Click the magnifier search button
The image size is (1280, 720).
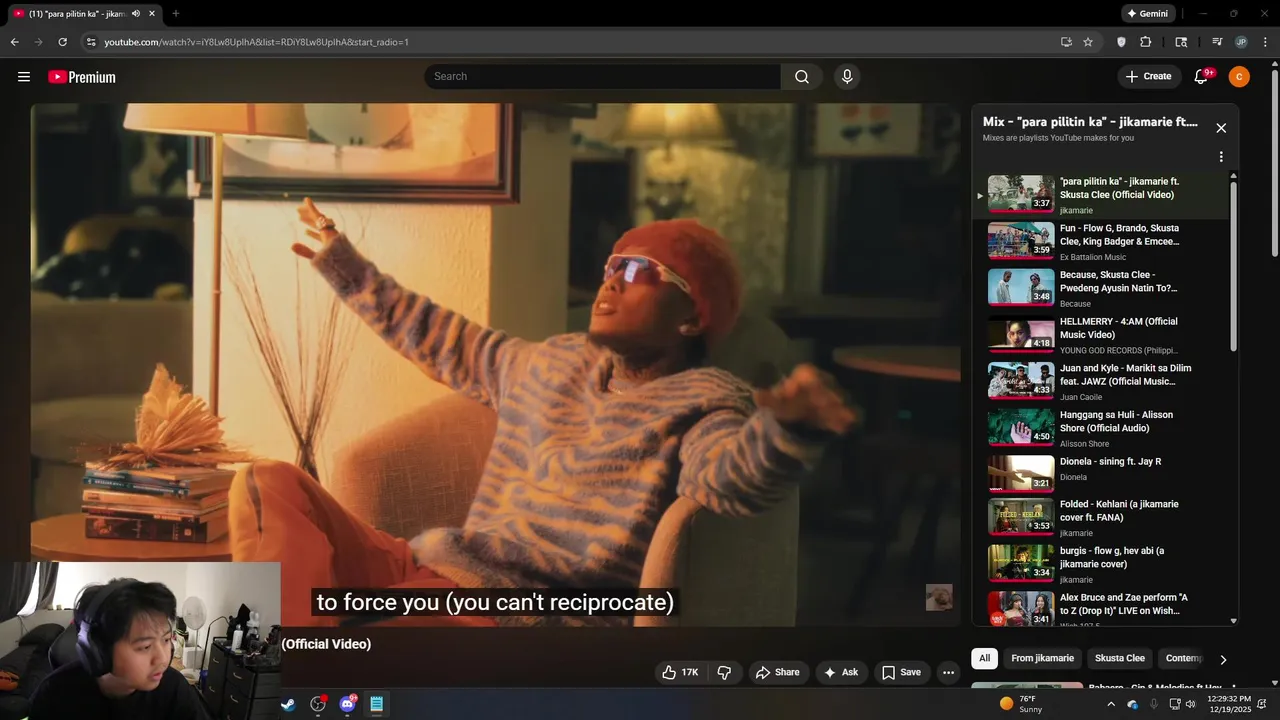coord(802,77)
